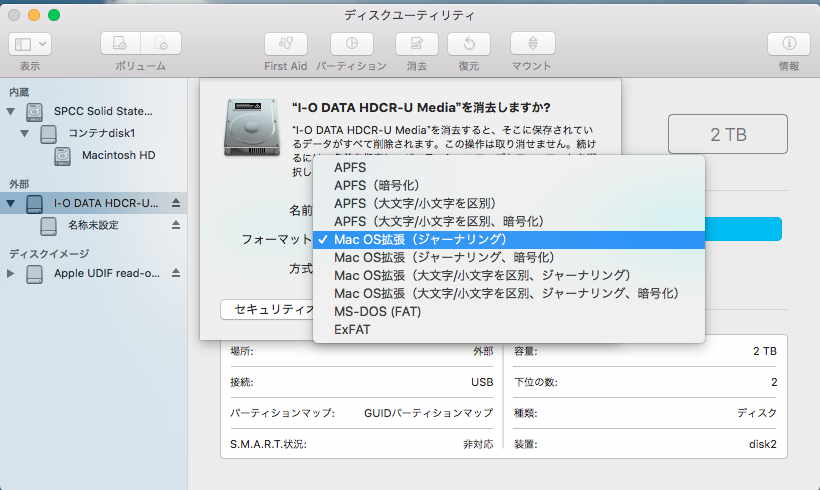Viewport: 820px width, 490px height.
Task: Click the Restore toolbar icon
Action: pos(469,43)
